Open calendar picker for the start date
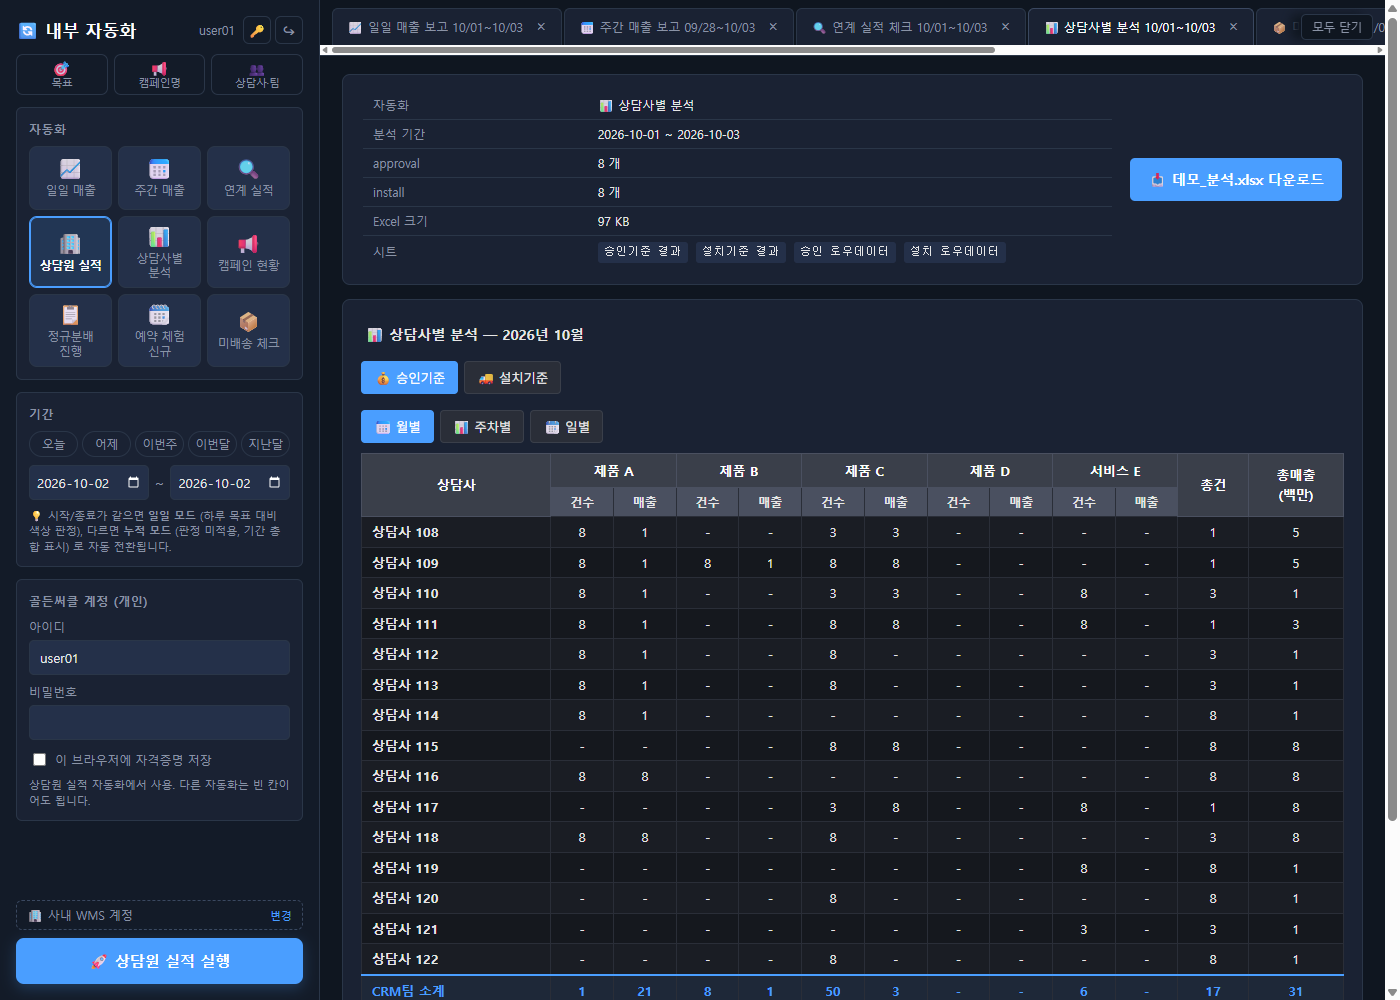 tap(134, 483)
